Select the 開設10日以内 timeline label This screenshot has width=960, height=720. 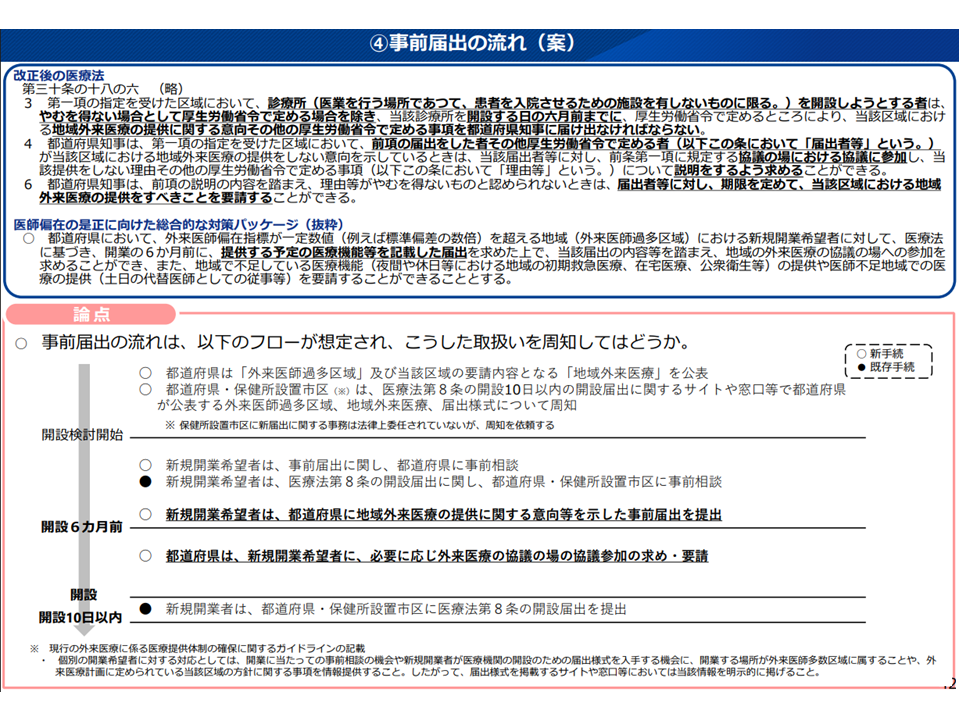pos(80,616)
